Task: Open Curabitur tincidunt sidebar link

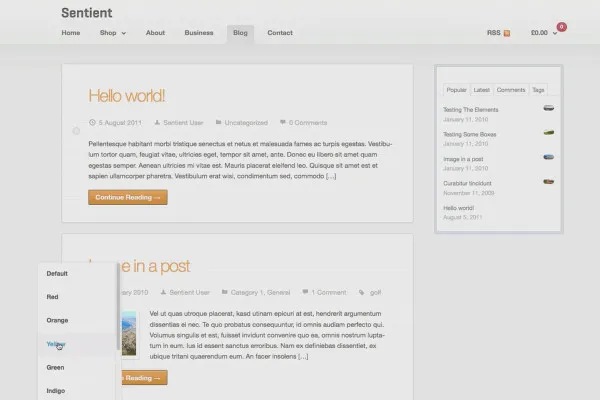Action: pos(467,183)
